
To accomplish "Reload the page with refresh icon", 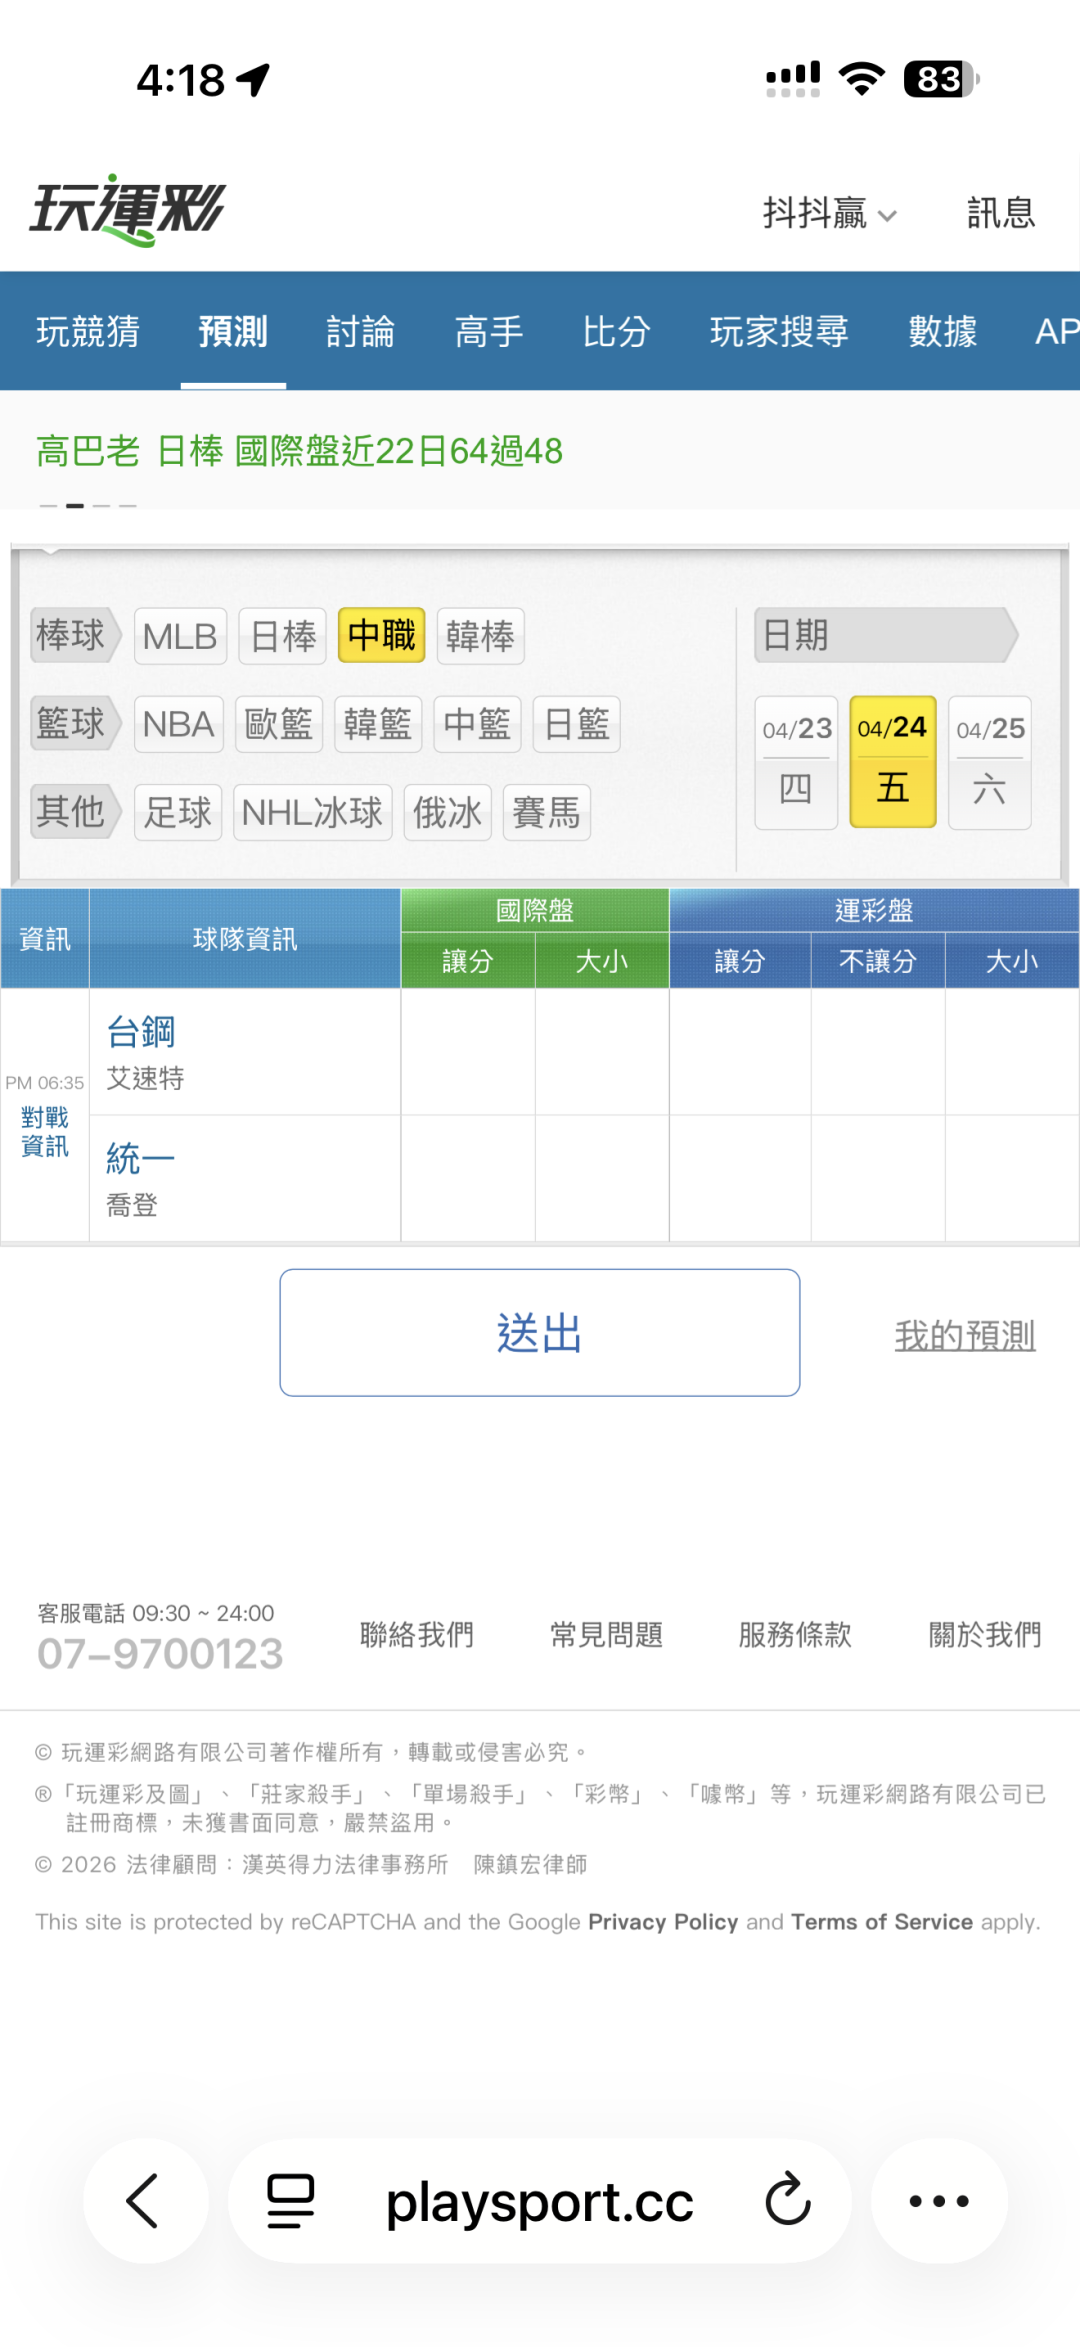I will pos(788,2199).
